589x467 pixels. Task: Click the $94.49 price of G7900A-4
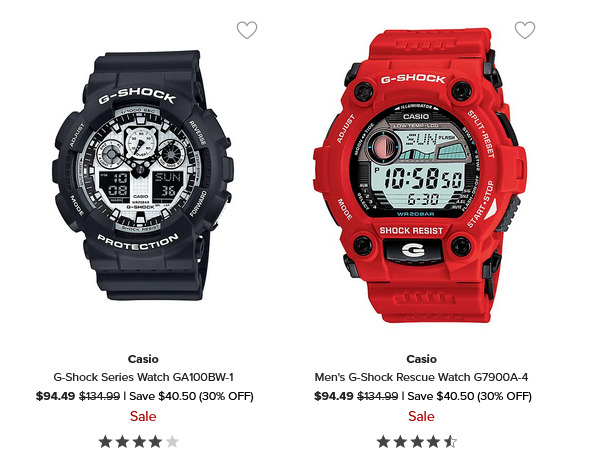pyautogui.click(x=334, y=396)
